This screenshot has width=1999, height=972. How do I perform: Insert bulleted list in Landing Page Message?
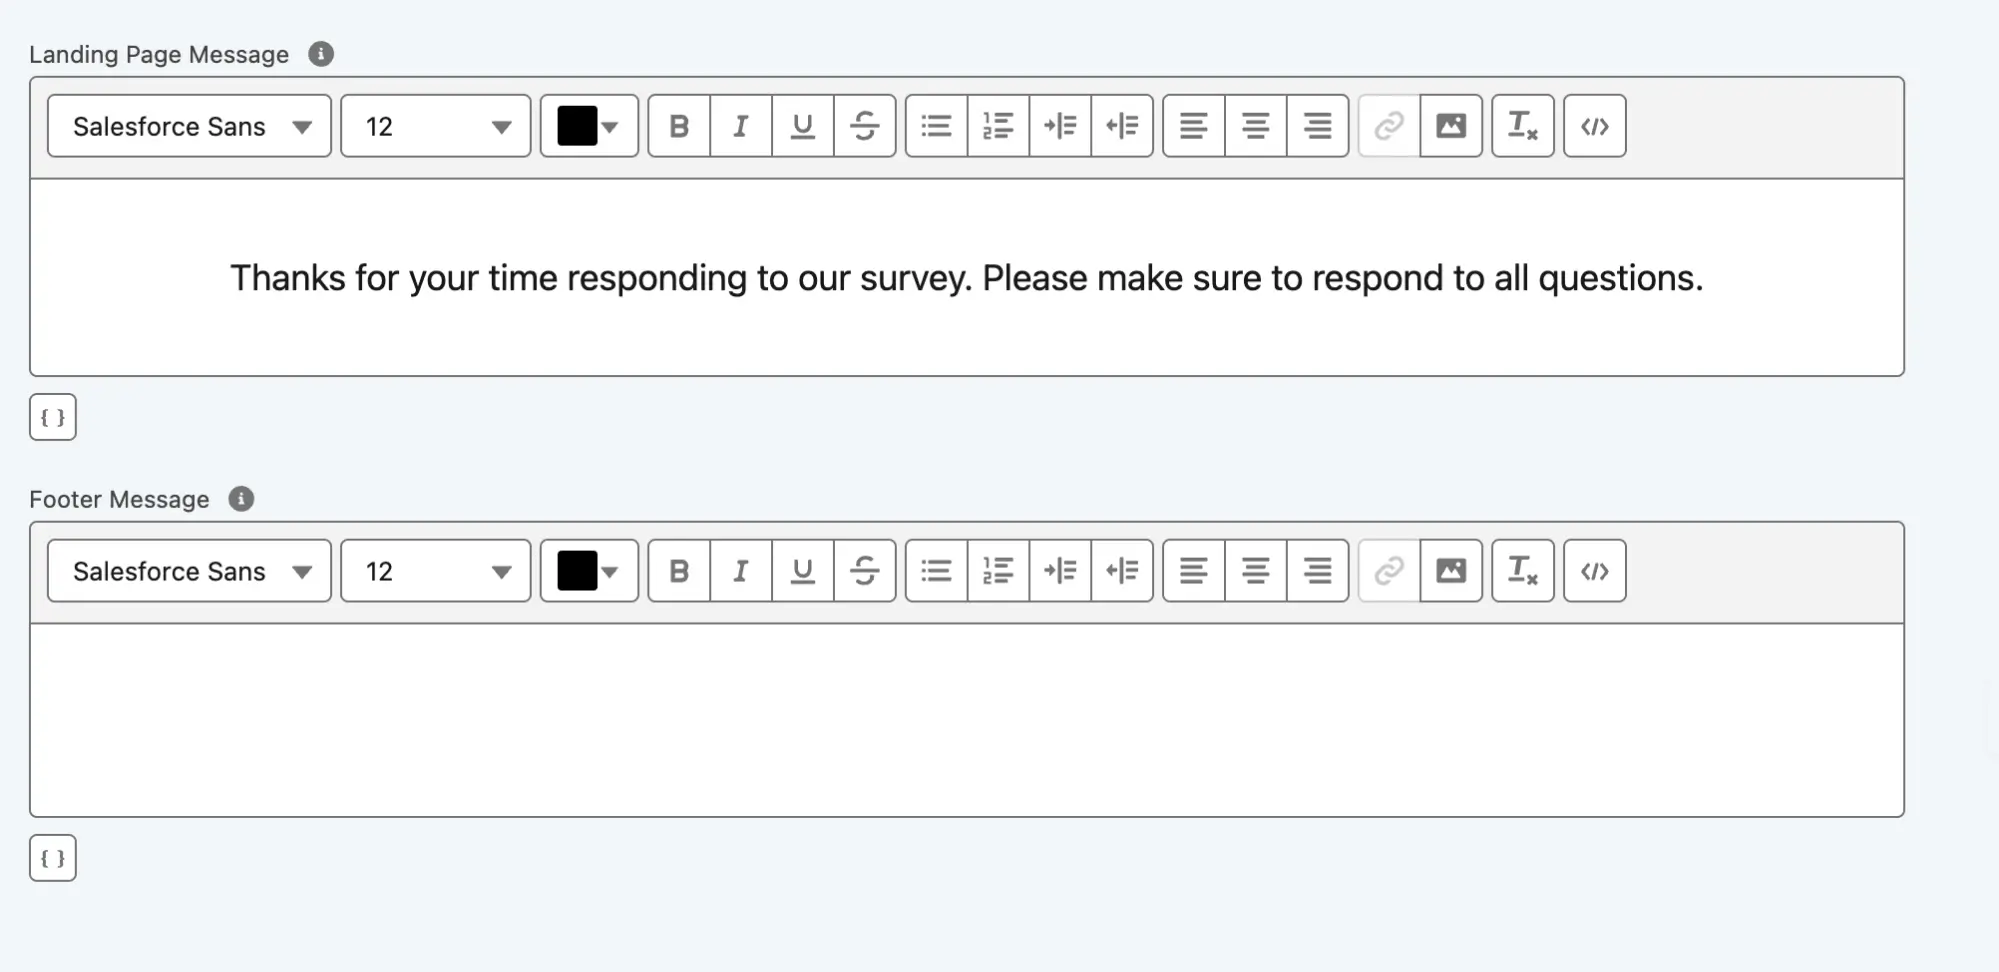(x=936, y=126)
